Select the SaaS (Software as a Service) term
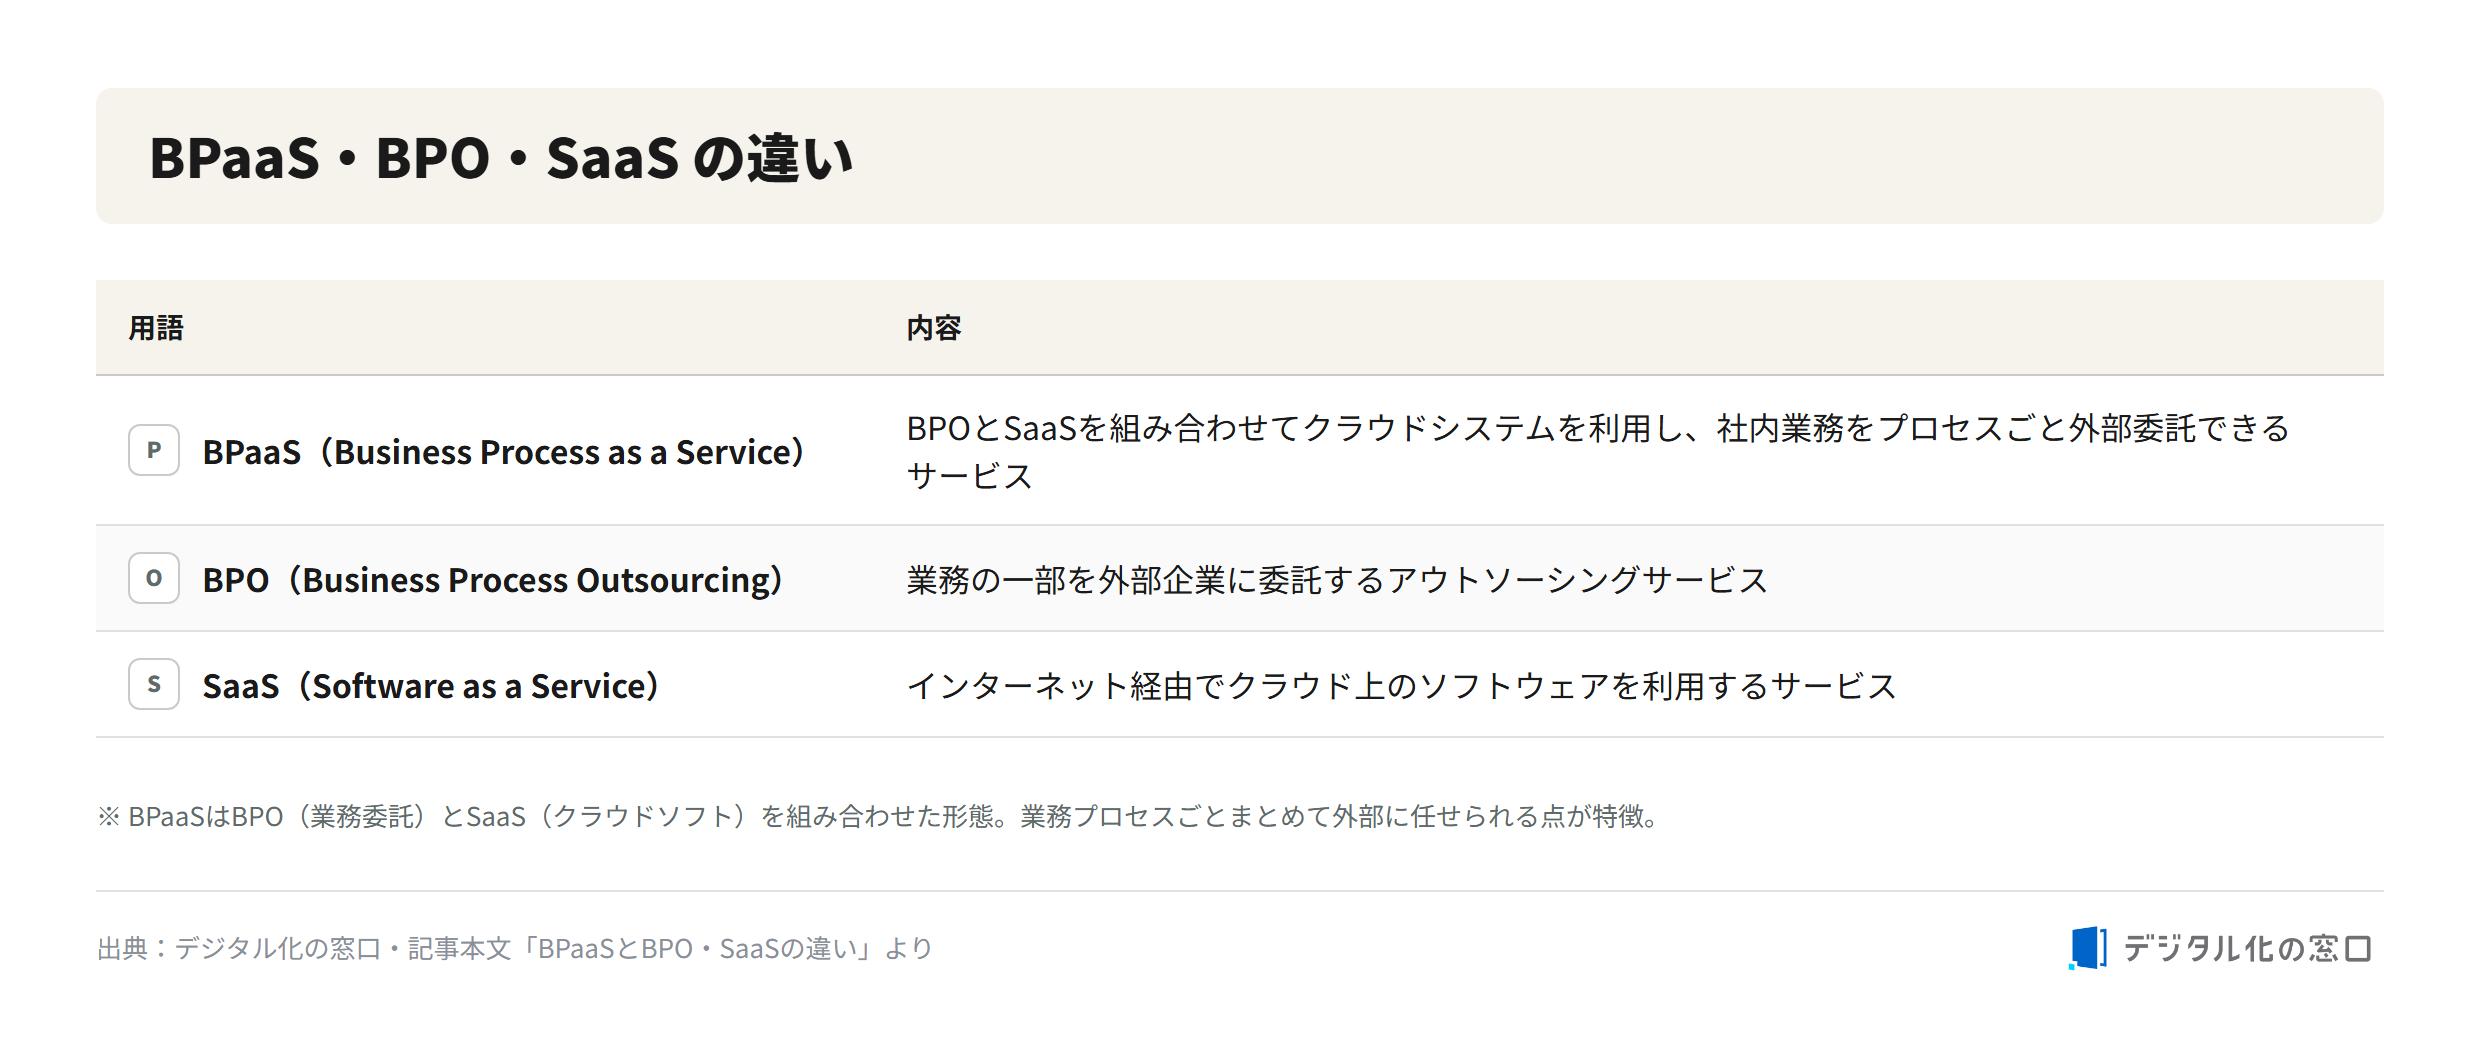 click(x=430, y=686)
